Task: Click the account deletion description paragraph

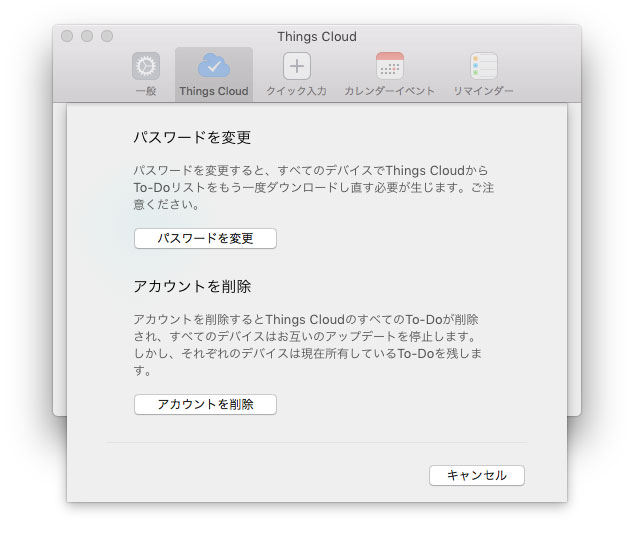Action: [x=308, y=345]
